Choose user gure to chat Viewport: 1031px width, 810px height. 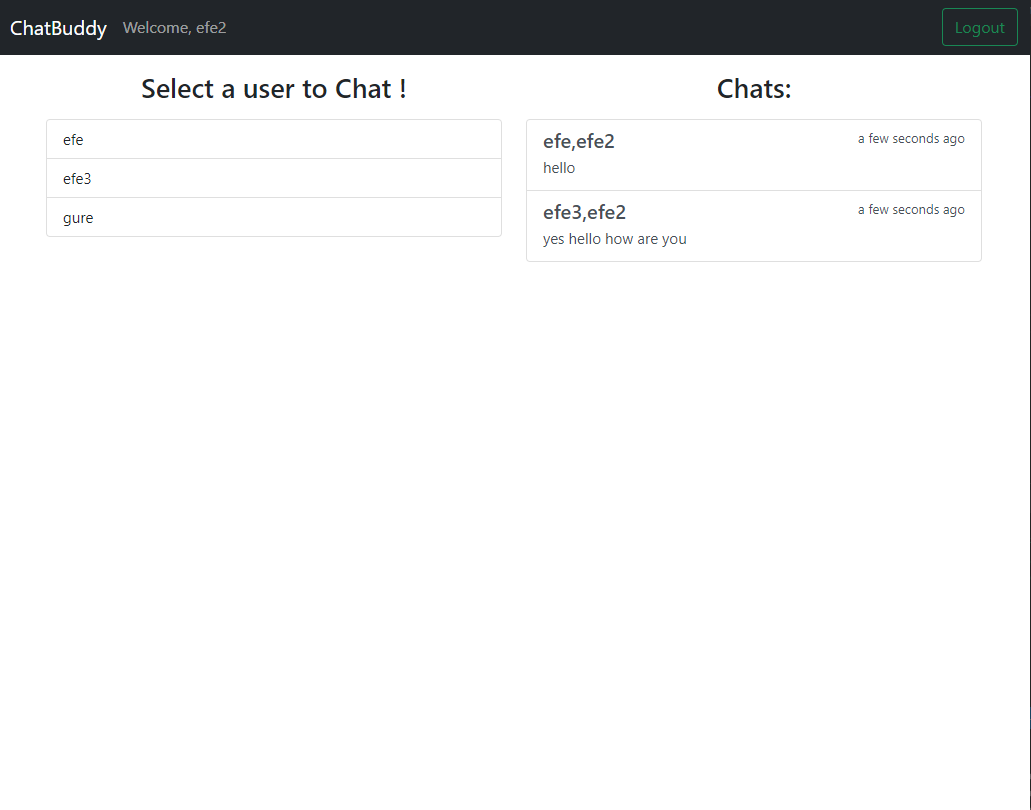coord(274,217)
